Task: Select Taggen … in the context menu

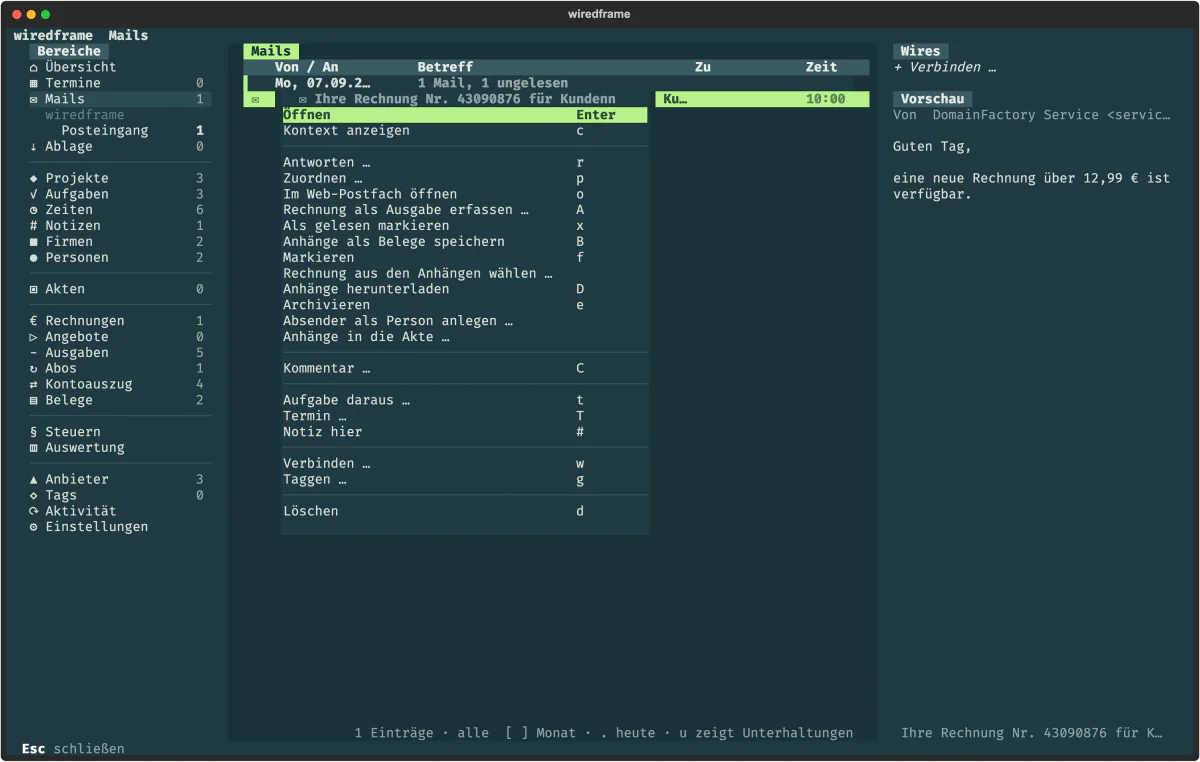Action: (x=465, y=479)
